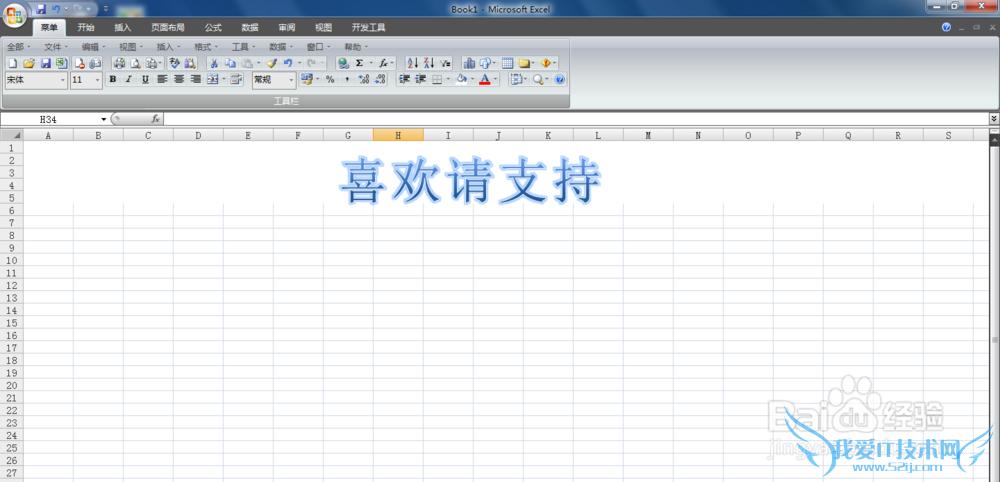Click the New blank workbook icon
The image size is (1000, 482).
click(x=13, y=63)
